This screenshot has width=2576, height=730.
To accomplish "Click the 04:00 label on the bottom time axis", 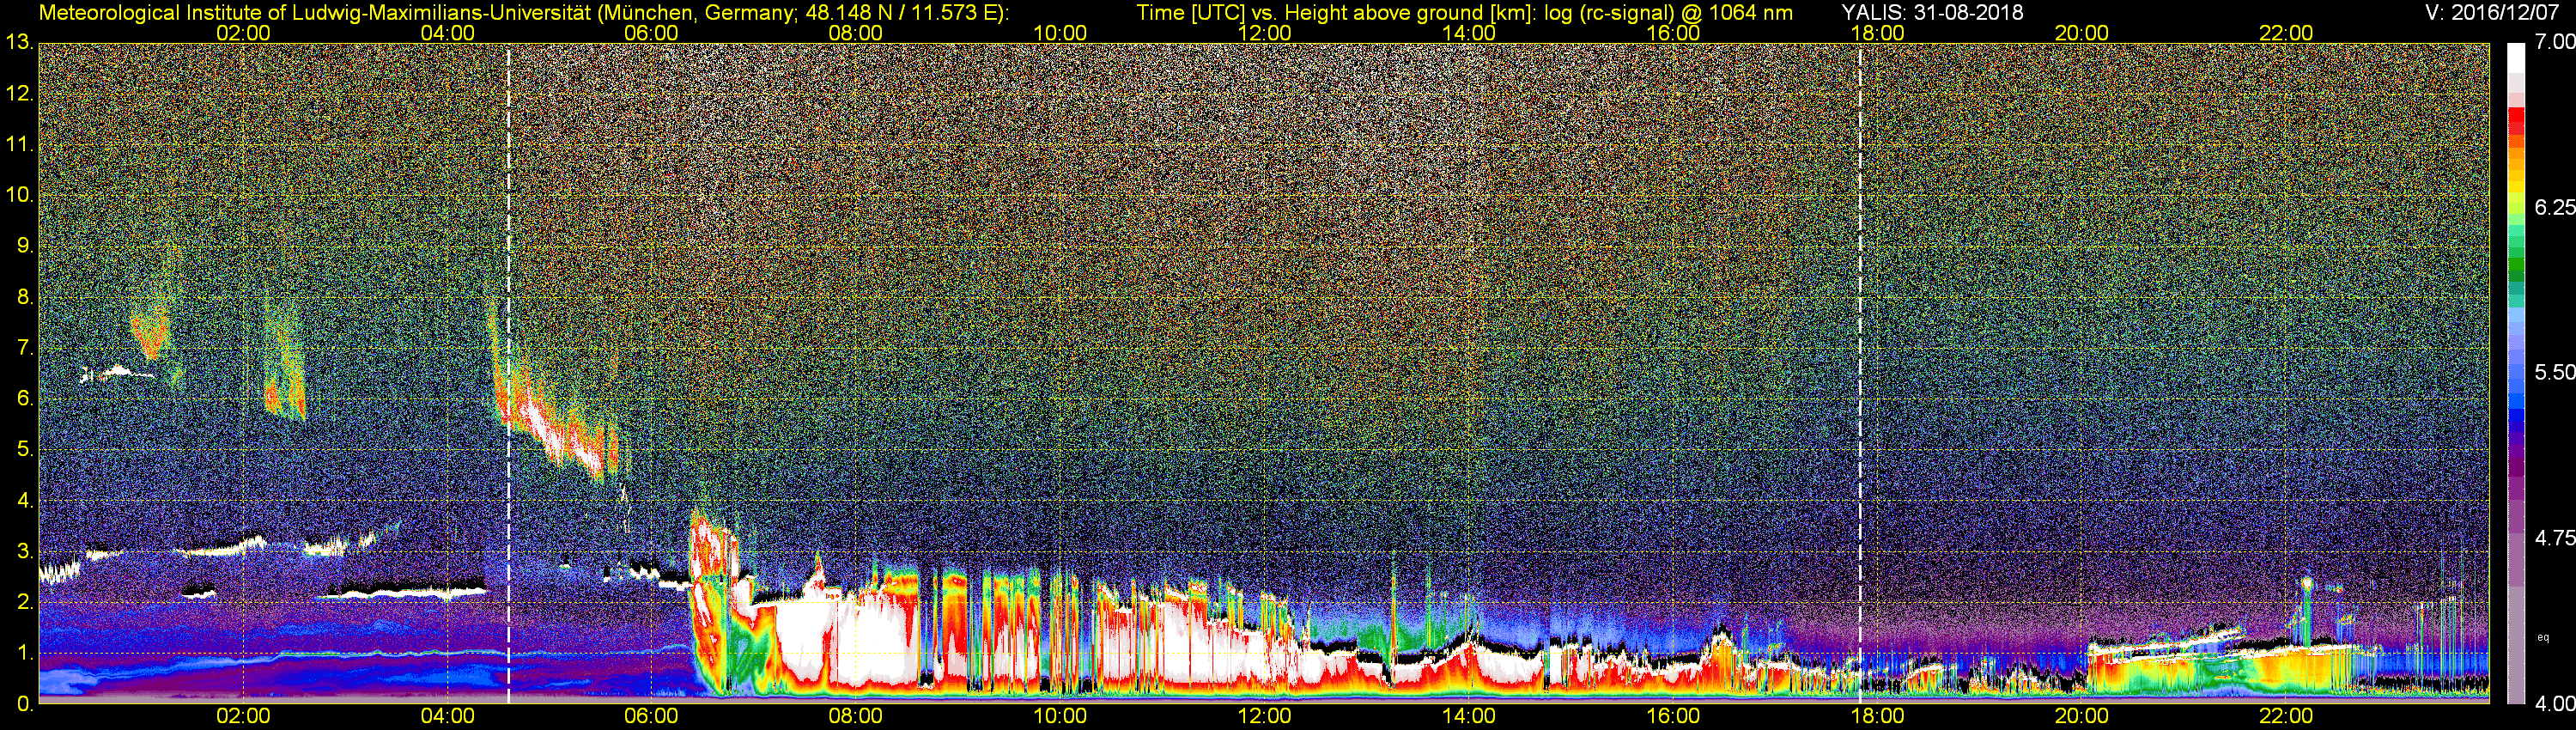I will pyautogui.click(x=447, y=716).
